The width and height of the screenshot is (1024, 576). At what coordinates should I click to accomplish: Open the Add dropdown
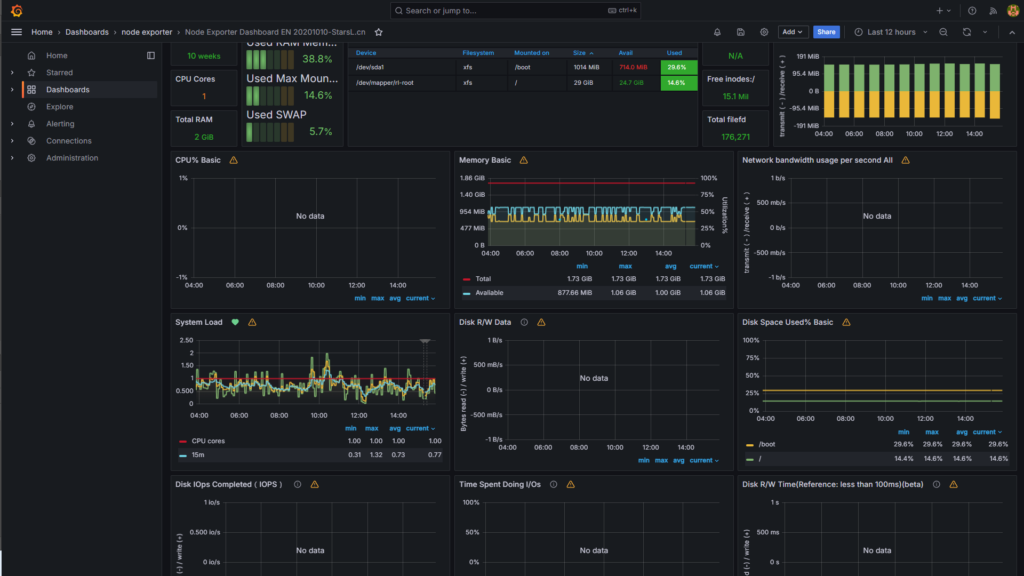(793, 32)
